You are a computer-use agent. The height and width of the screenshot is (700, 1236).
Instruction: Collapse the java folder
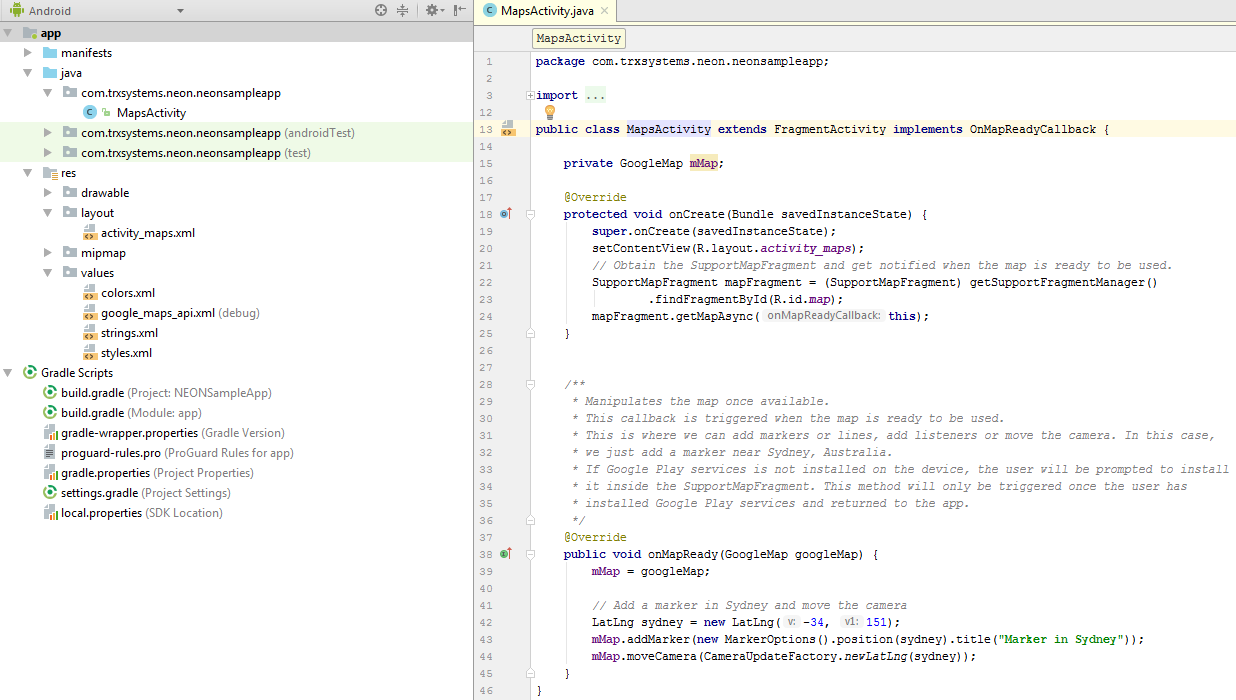coord(28,73)
